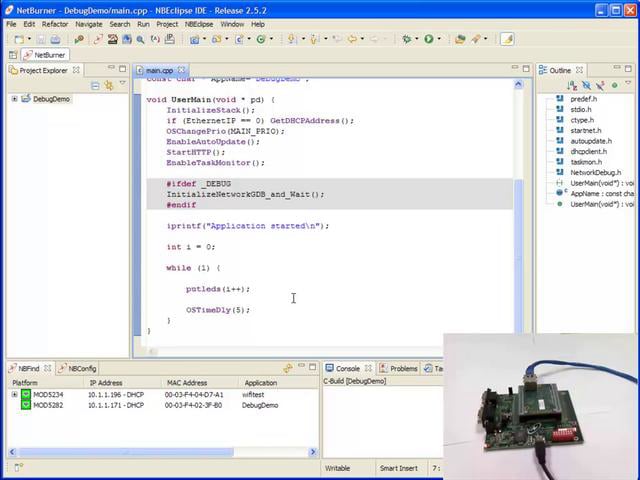The height and width of the screenshot is (480, 640).
Task: Open stdio.h include in the Outline
Action: (x=581, y=109)
